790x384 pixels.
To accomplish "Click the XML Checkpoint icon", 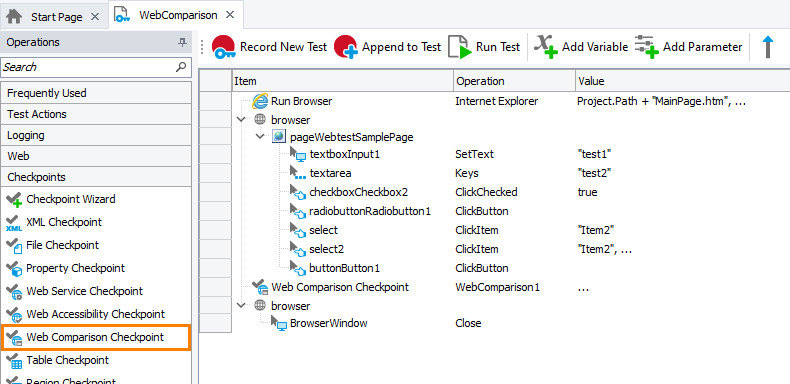I will (x=14, y=223).
